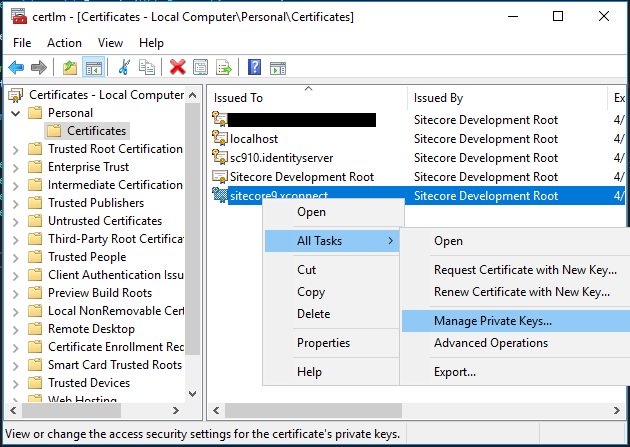Click the Copy toolbar icon
The width and height of the screenshot is (630, 447).
pos(147,67)
